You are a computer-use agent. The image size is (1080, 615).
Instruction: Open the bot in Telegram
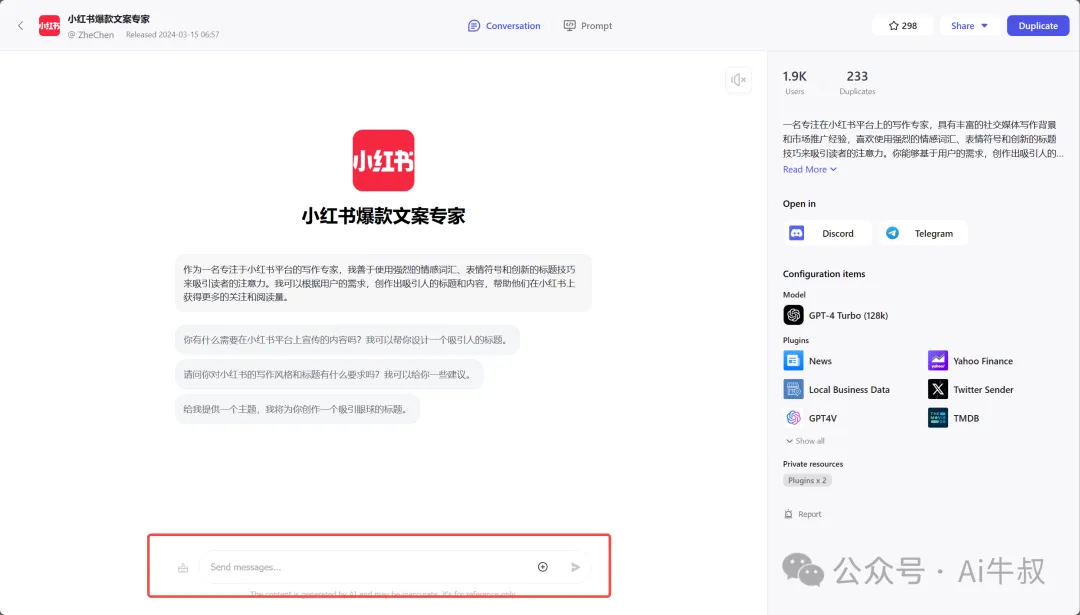922,232
